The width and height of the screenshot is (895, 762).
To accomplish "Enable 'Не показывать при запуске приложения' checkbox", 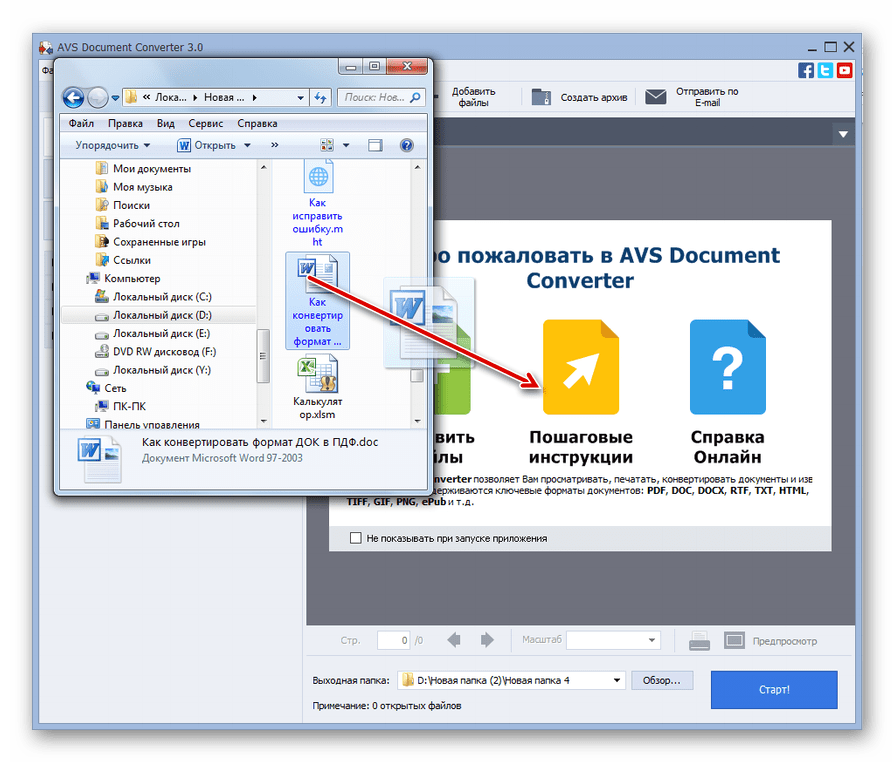I will pos(356,538).
